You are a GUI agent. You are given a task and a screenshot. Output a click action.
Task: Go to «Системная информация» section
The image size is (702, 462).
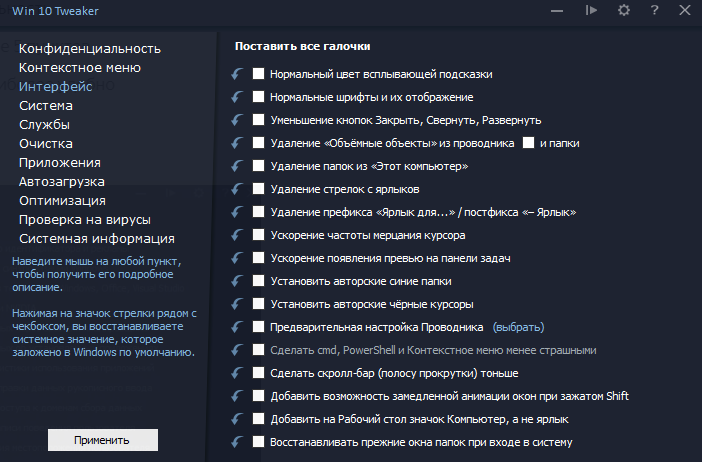click(x=97, y=238)
